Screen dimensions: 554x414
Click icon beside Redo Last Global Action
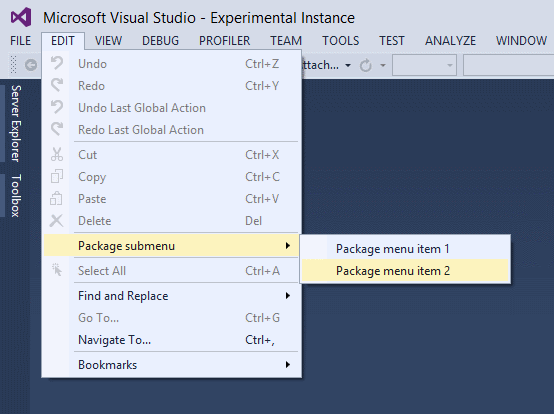point(57,129)
